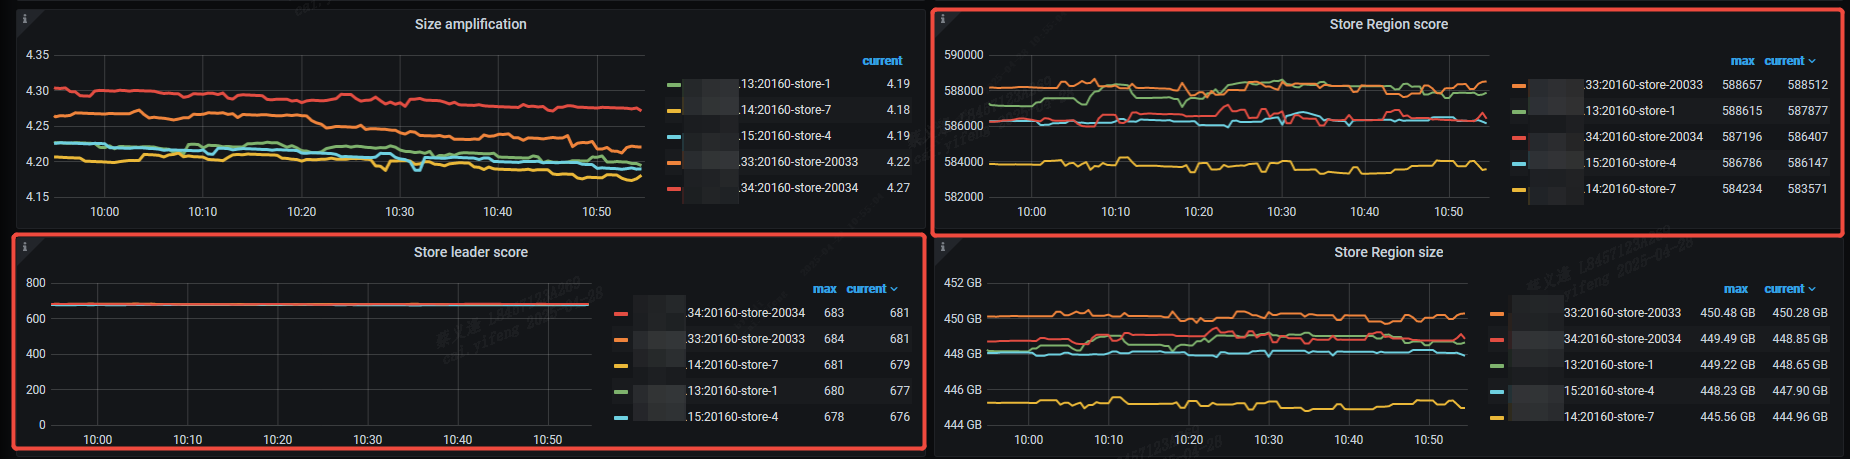Select the 450.48 GB max value in Store Region size
The image size is (1850, 459).
point(1728,313)
